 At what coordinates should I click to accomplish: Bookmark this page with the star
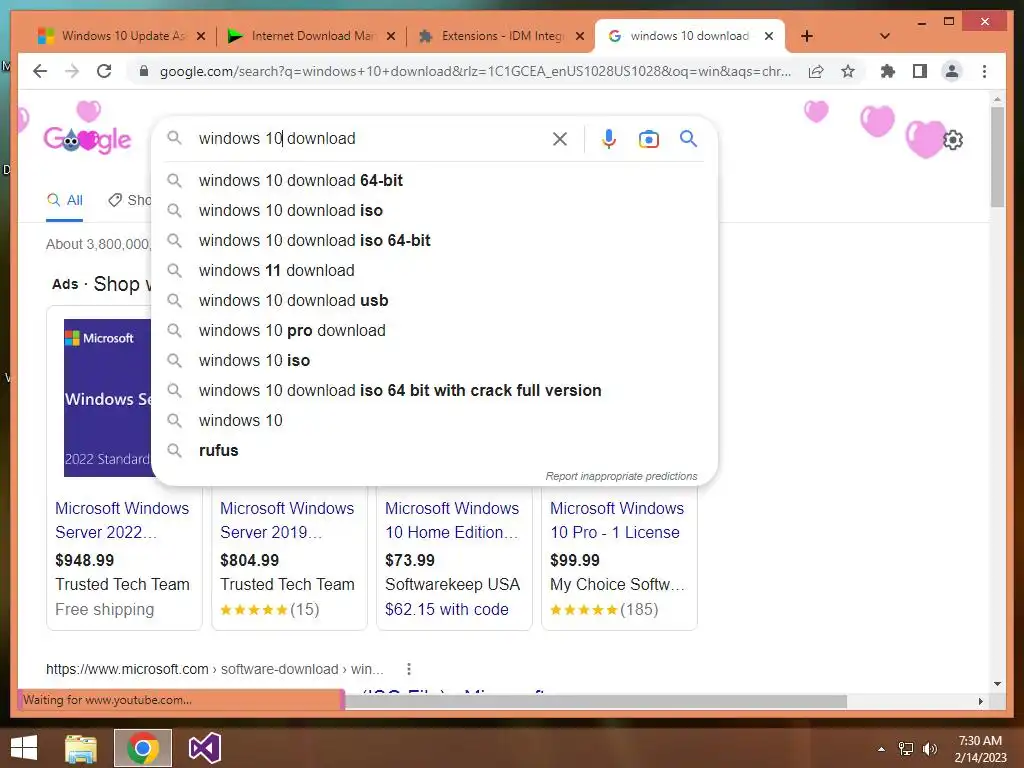[848, 71]
